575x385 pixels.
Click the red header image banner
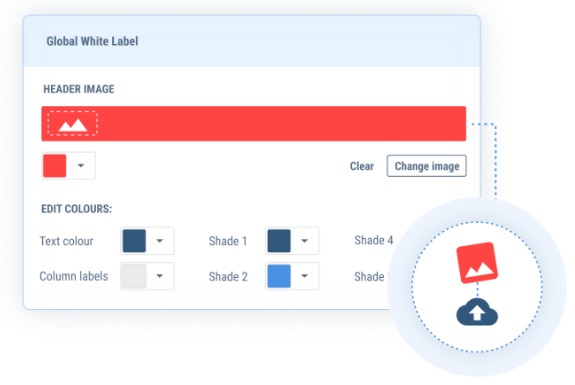[254, 124]
